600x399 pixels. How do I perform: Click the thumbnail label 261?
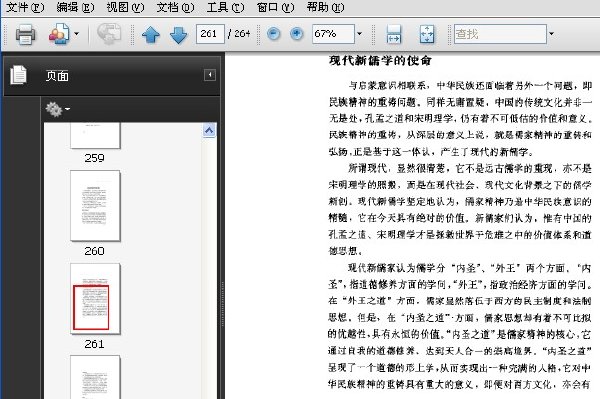(95, 344)
